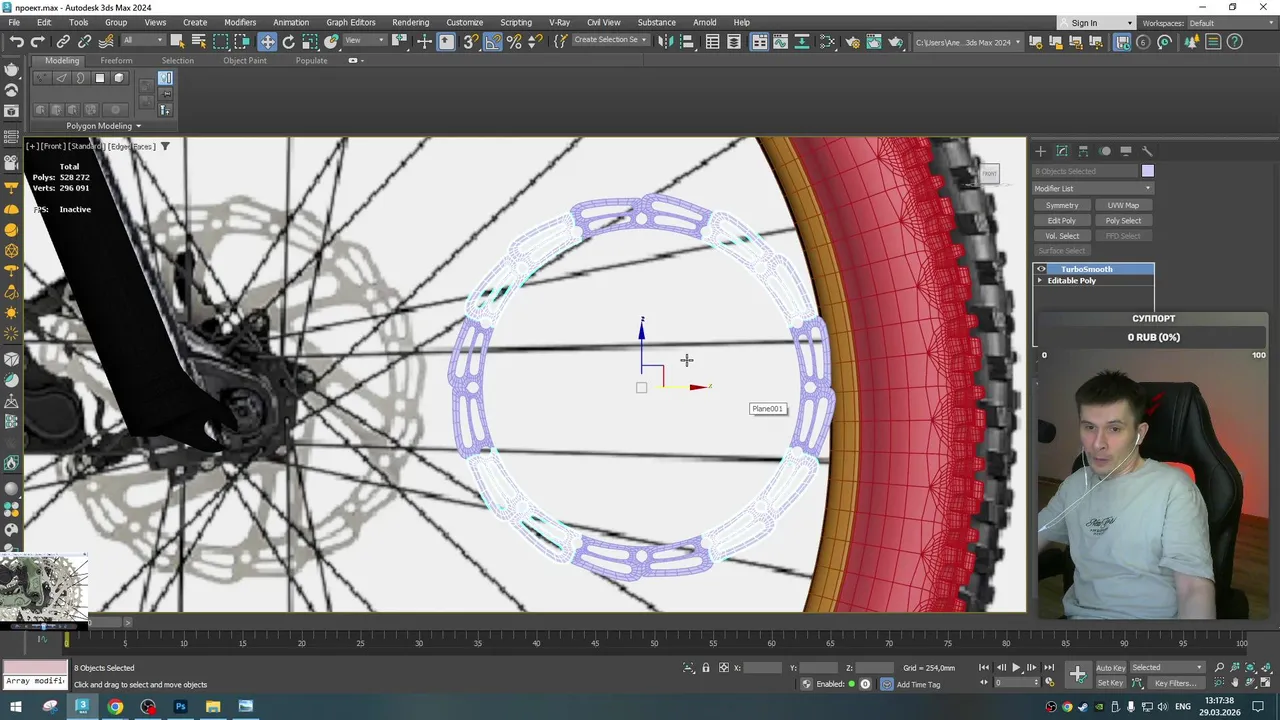Activate the Select and Link tool
This screenshot has height=720, width=1280.
(62, 41)
